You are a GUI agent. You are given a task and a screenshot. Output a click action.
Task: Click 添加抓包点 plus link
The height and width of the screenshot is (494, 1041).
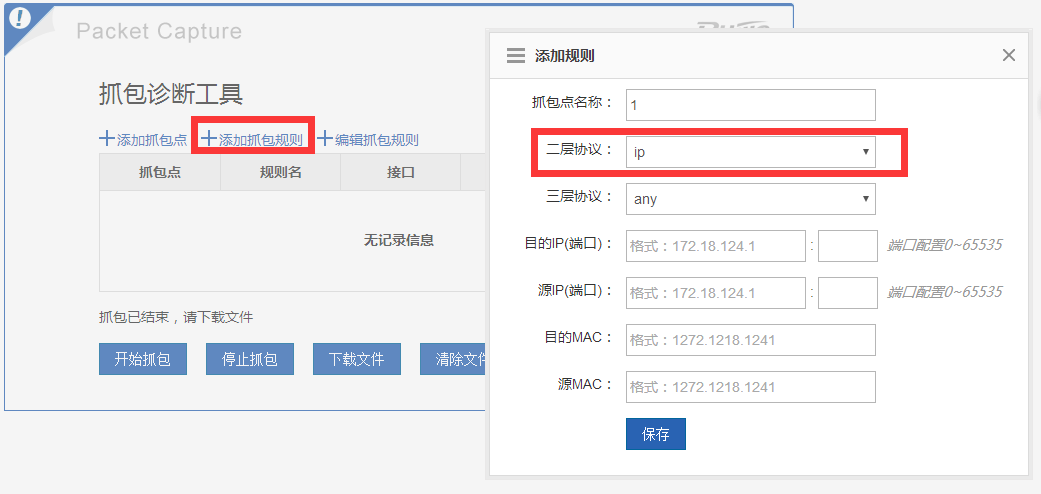pos(143,140)
